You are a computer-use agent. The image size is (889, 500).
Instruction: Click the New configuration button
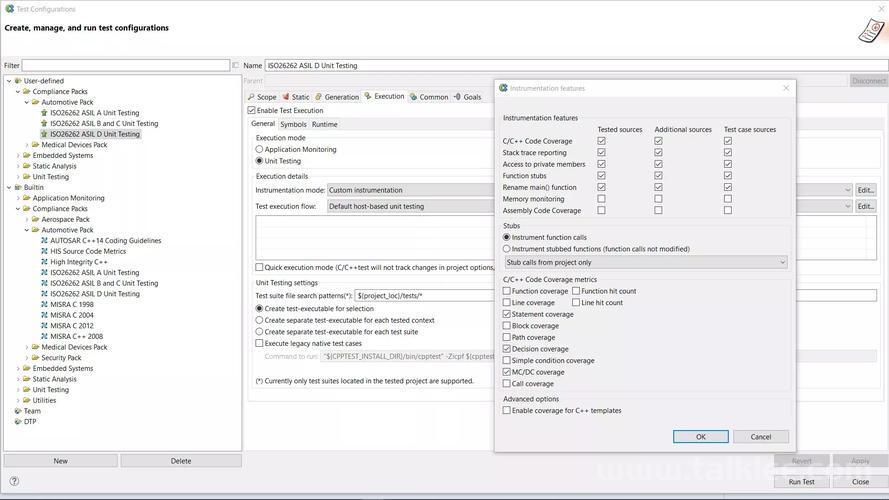pyautogui.click(x=61, y=461)
